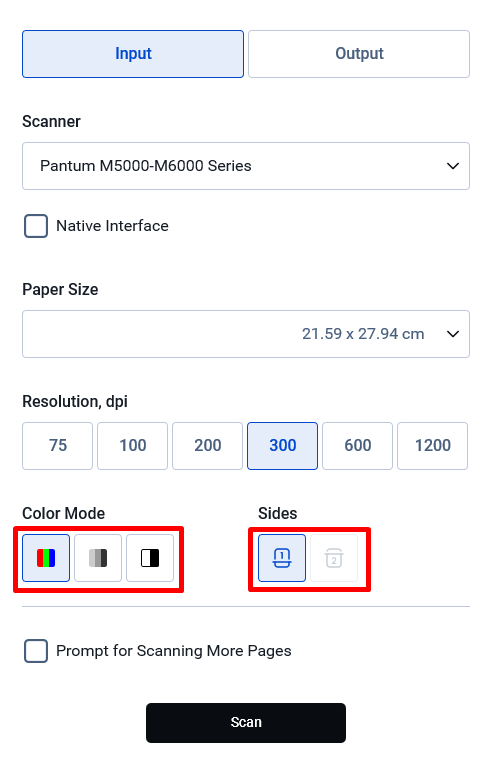
Task: Enable the Native Interface checkbox
Action: click(x=36, y=226)
